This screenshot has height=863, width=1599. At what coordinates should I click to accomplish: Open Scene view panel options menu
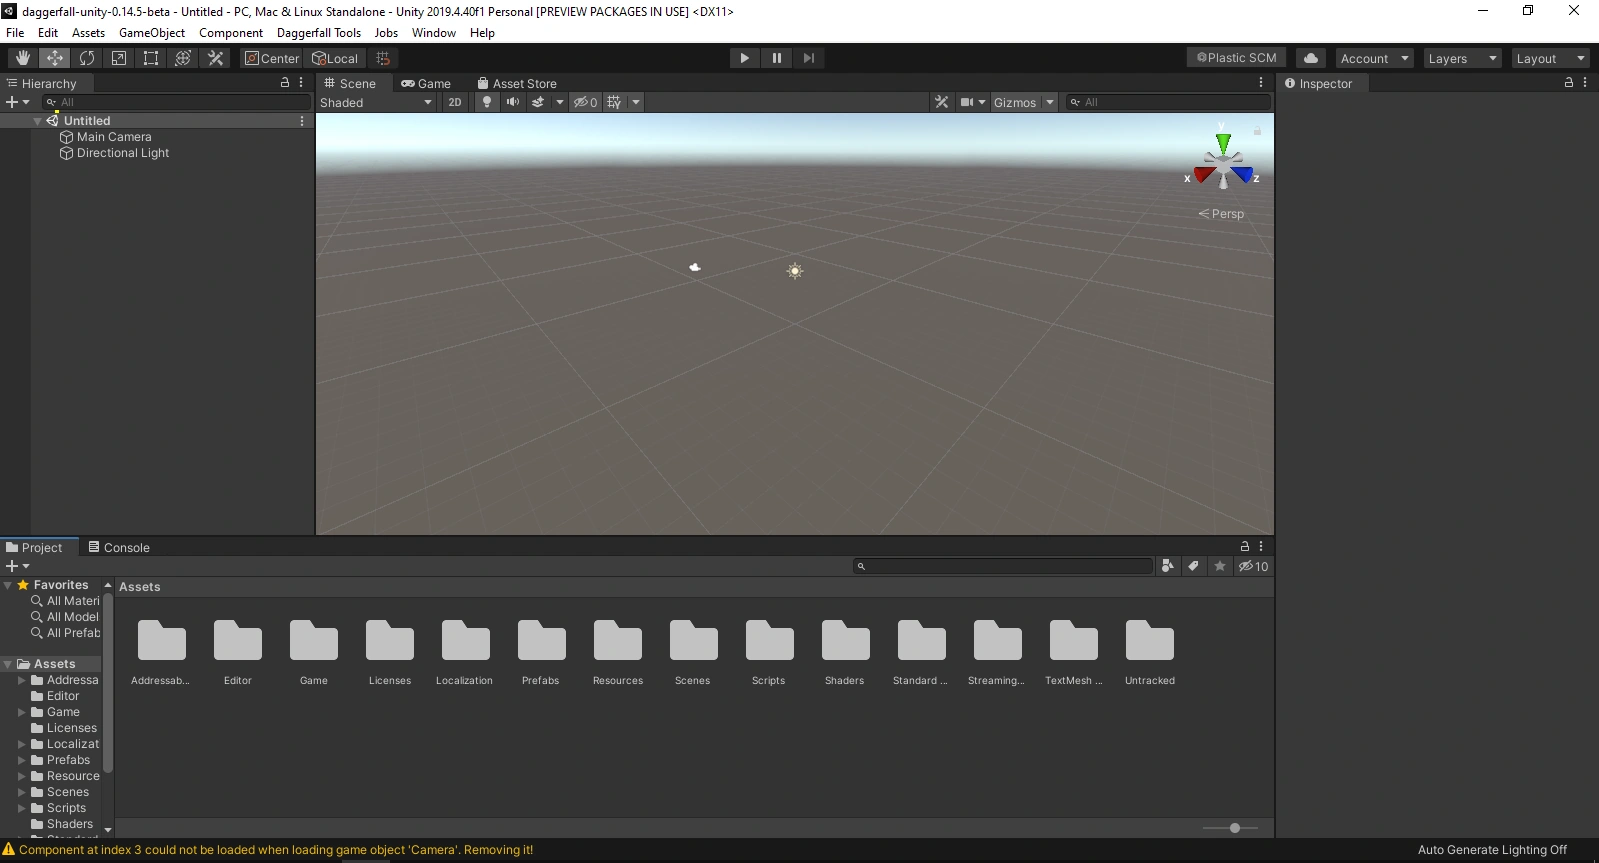coord(1261,83)
